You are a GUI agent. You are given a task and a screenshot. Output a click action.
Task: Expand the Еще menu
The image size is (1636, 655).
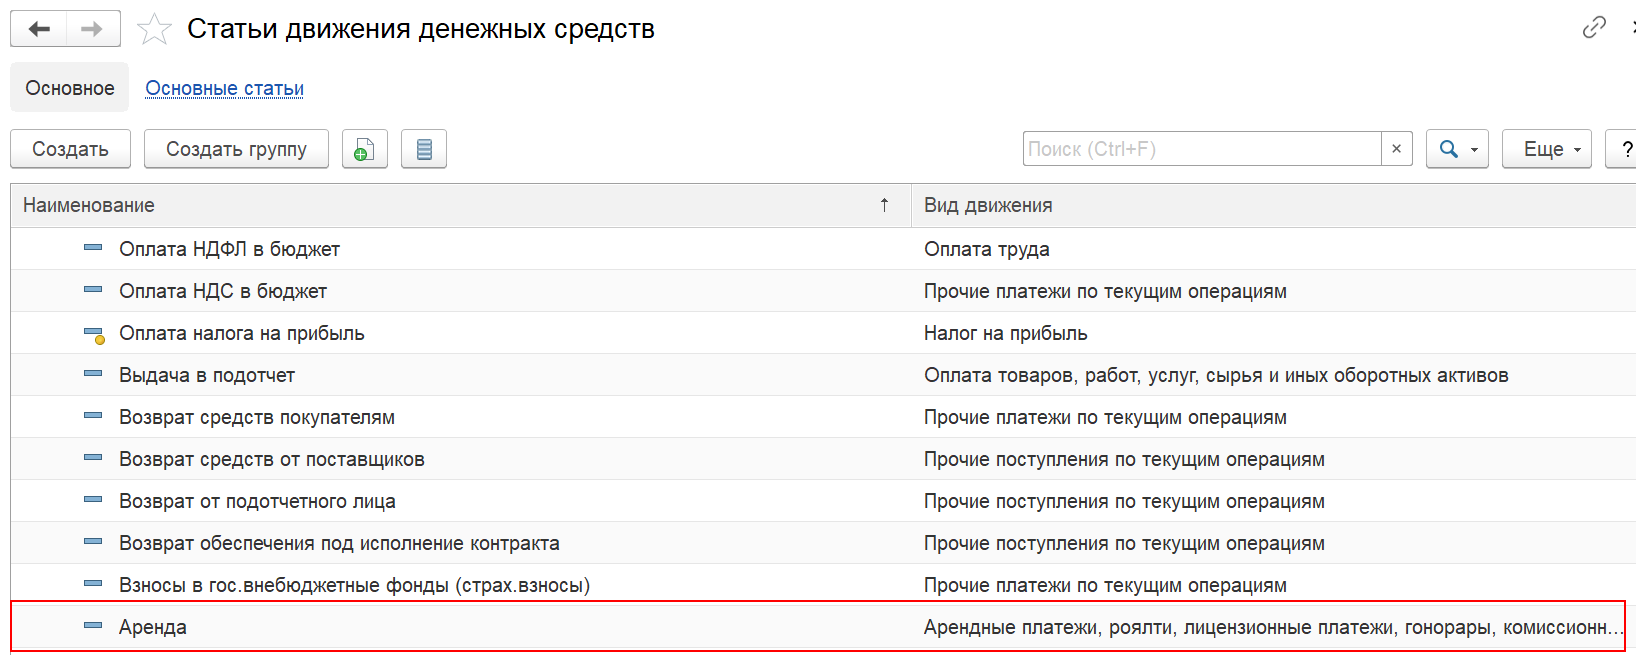[1546, 149]
